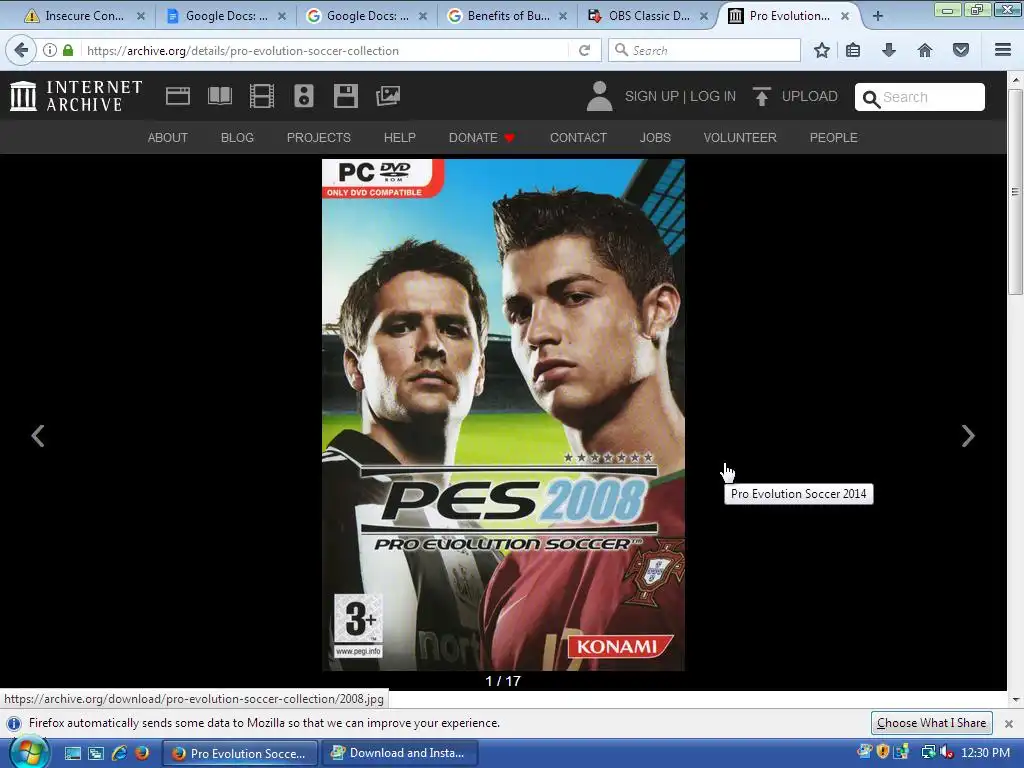Click the Upload arrow icon
The width and height of the screenshot is (1024, 768).
coord(761,97)
